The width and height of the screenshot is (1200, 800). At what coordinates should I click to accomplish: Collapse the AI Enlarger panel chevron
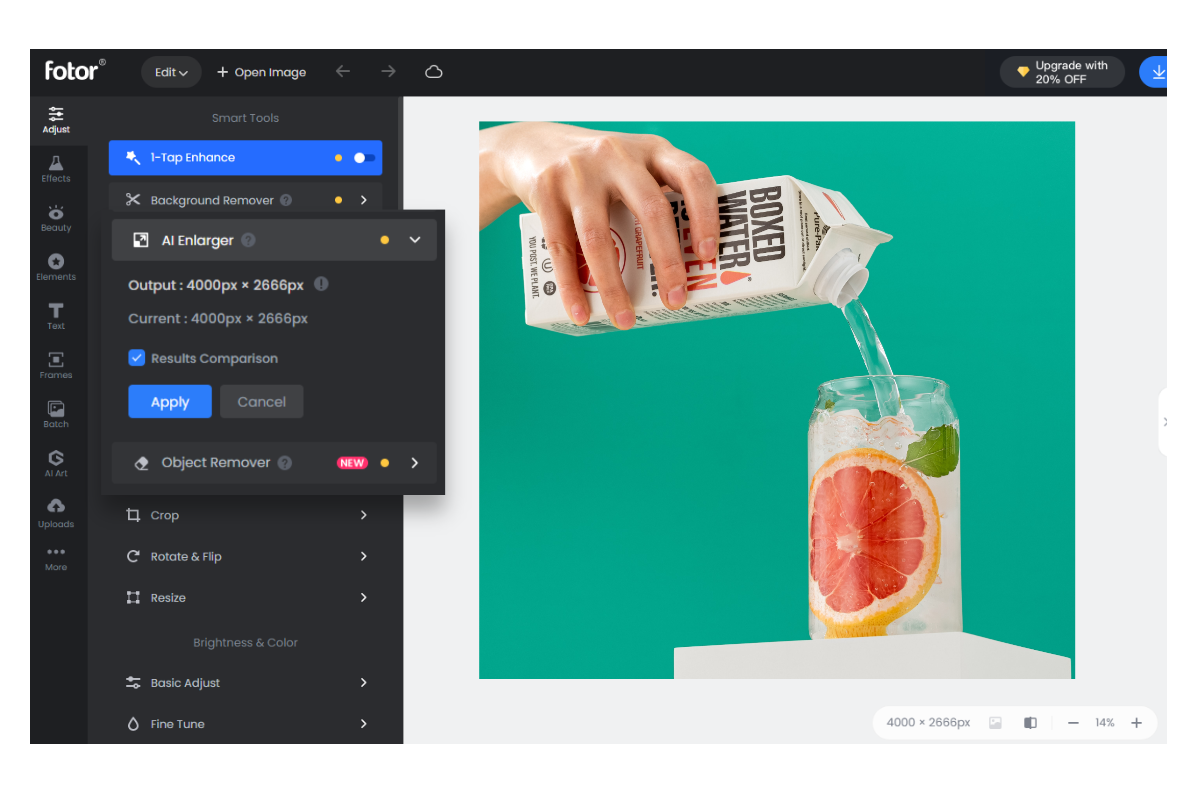click(x=415, y=240)
